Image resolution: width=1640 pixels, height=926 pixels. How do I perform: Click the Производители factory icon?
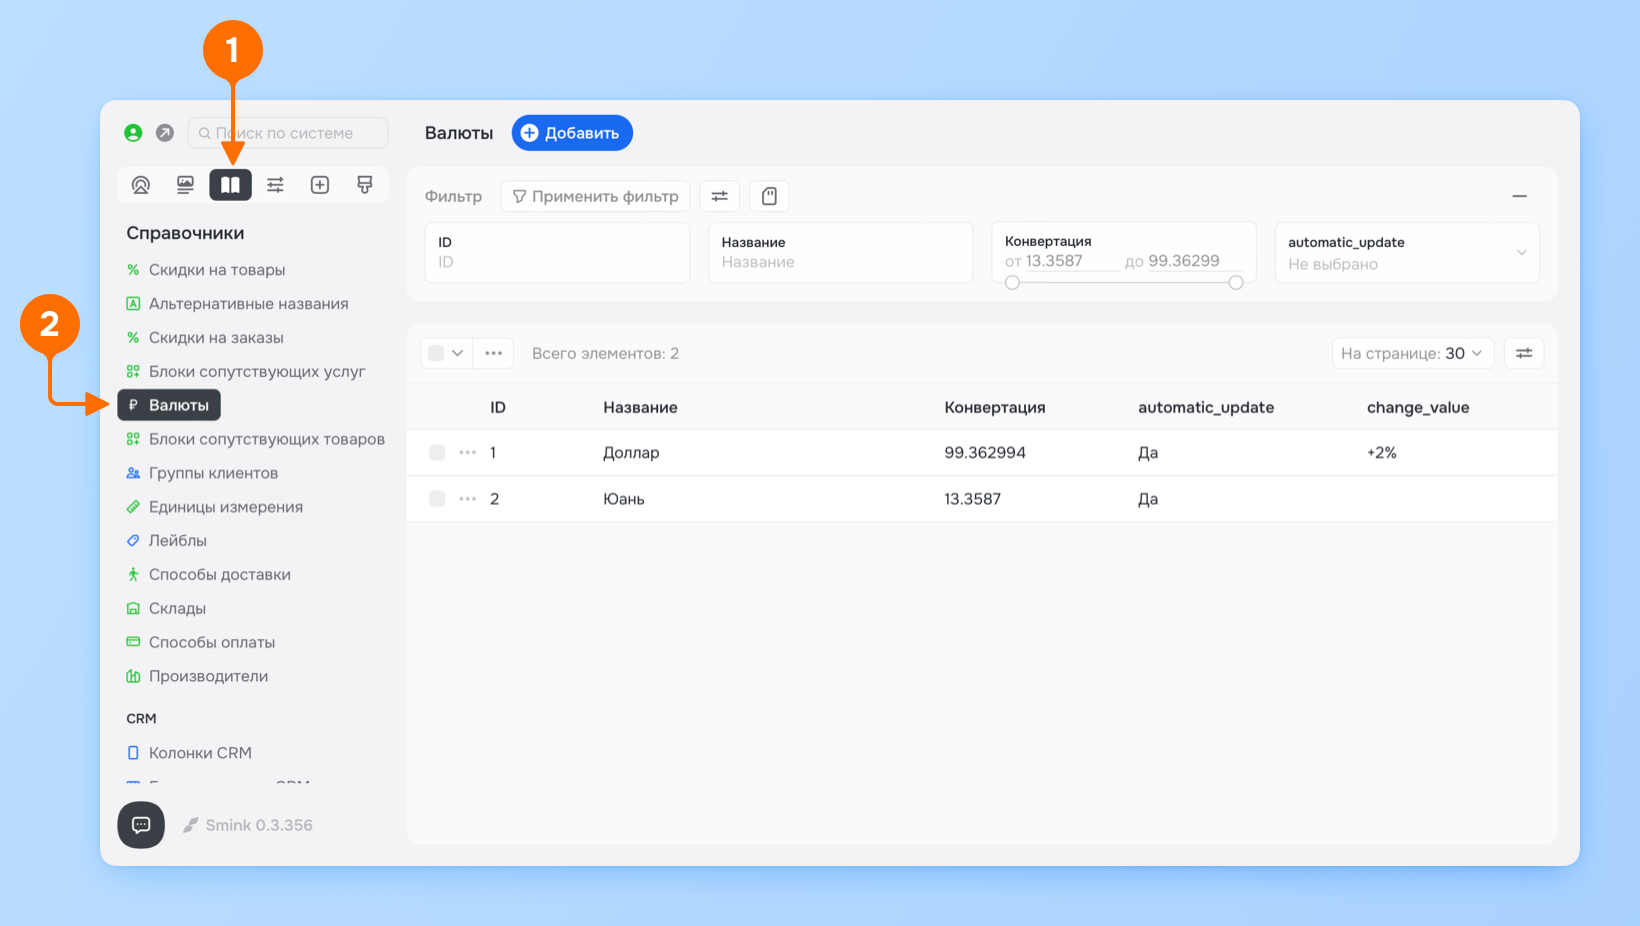133,676
